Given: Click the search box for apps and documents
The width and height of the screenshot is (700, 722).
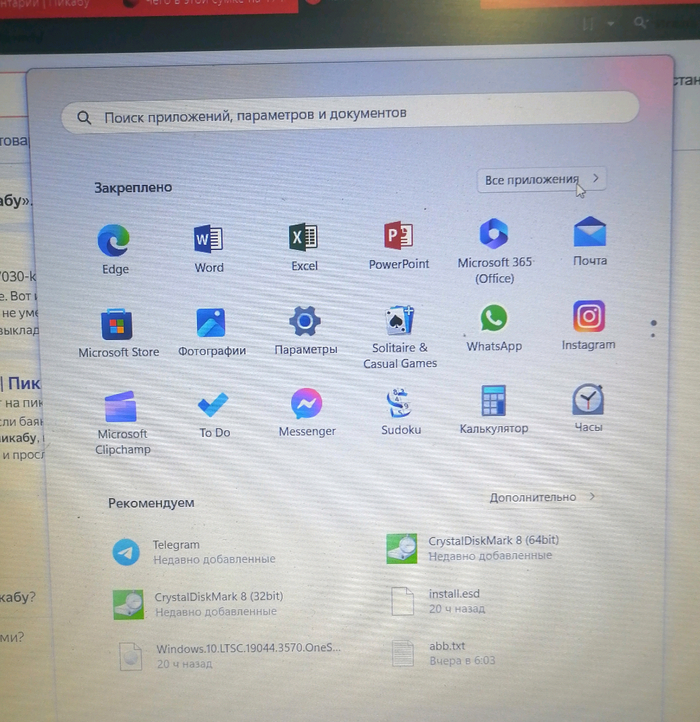Looking at the screenshot, I should [350, 115].
